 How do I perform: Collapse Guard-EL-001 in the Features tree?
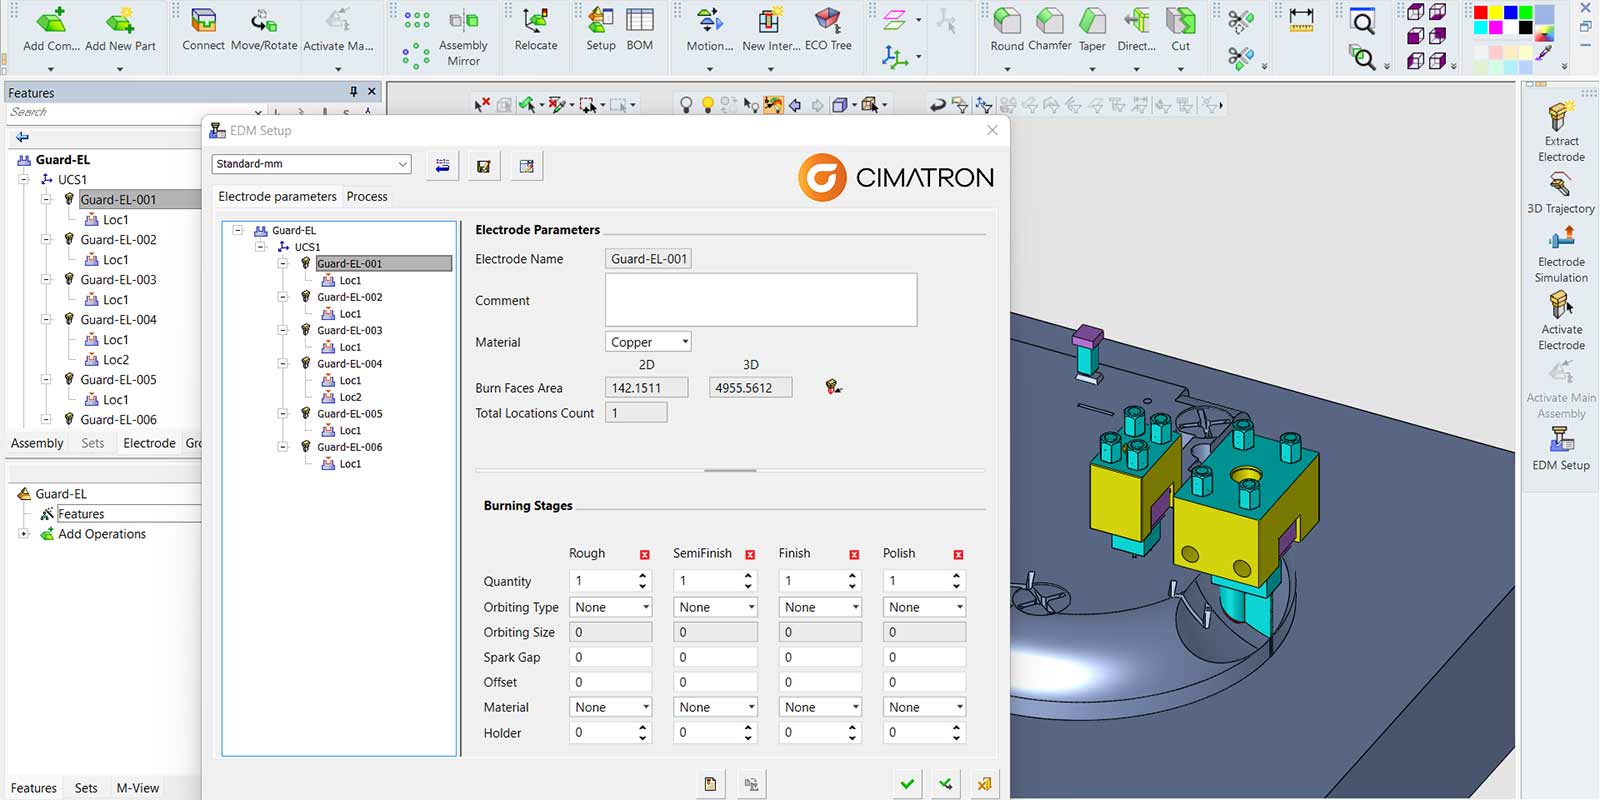tap(46, 199)
